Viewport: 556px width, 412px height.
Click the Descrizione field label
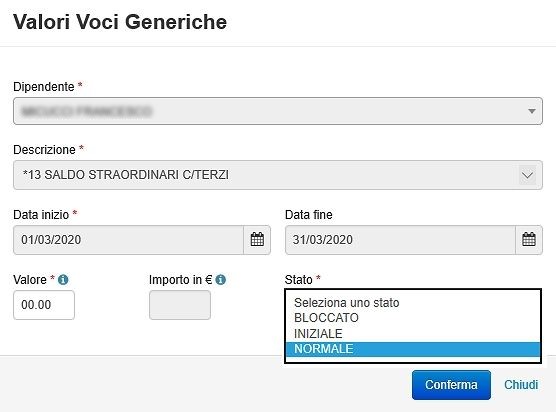(44, 150)
